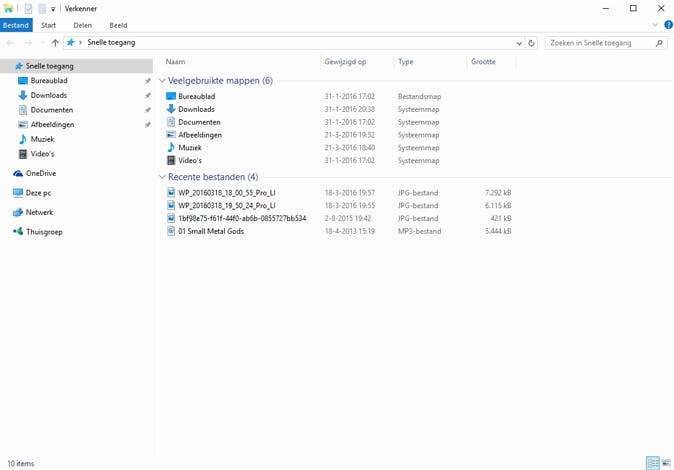Open Quick Access Toolbar customize dropdown
This screenshot has width=674, height=470.
(x=53, y=9)
